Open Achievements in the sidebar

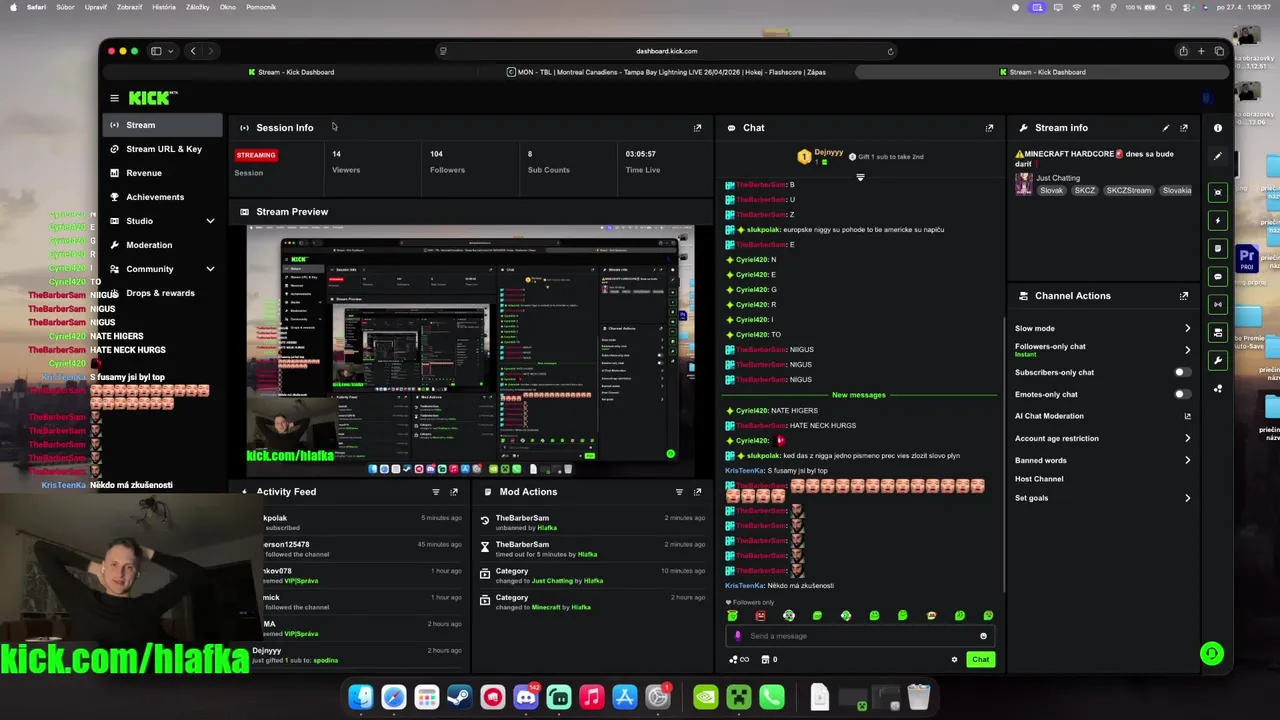pos(162,197)
